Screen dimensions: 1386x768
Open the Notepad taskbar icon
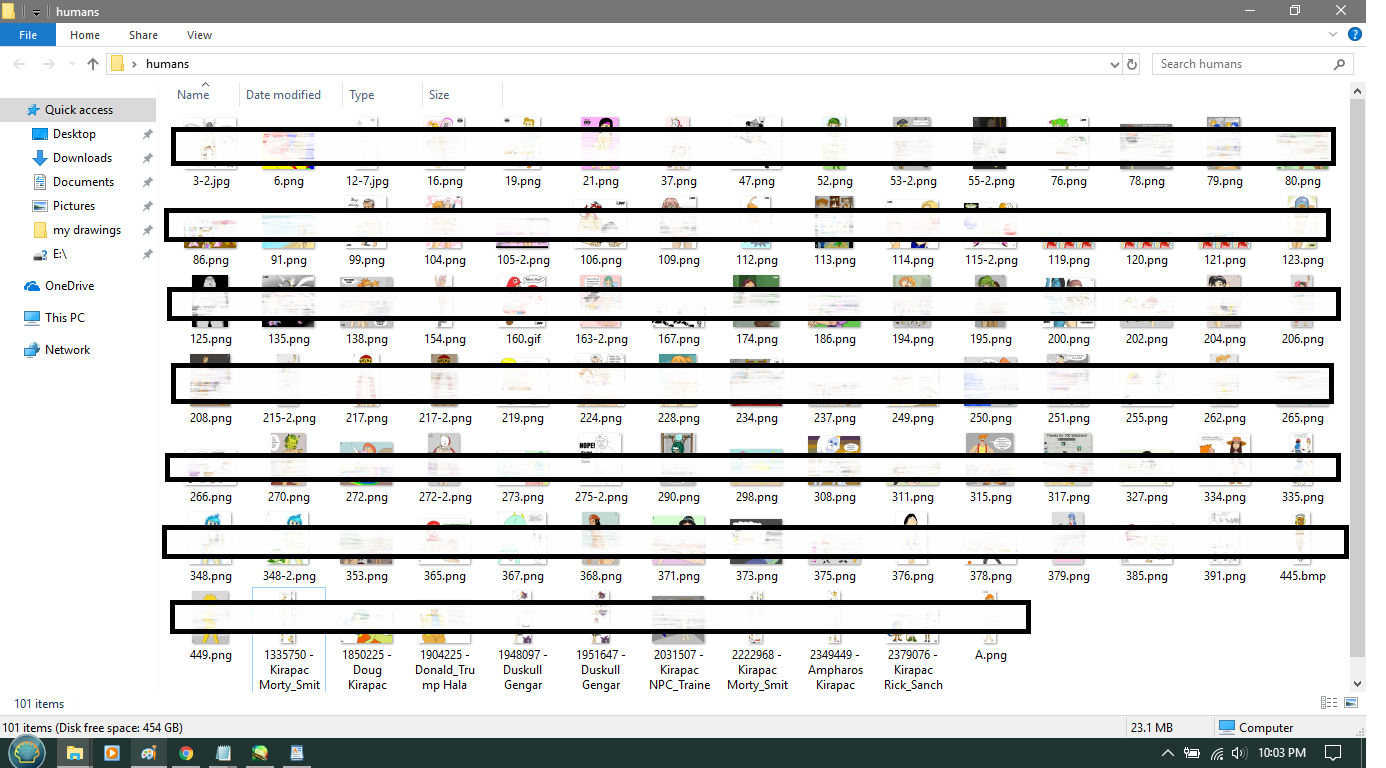223,753
